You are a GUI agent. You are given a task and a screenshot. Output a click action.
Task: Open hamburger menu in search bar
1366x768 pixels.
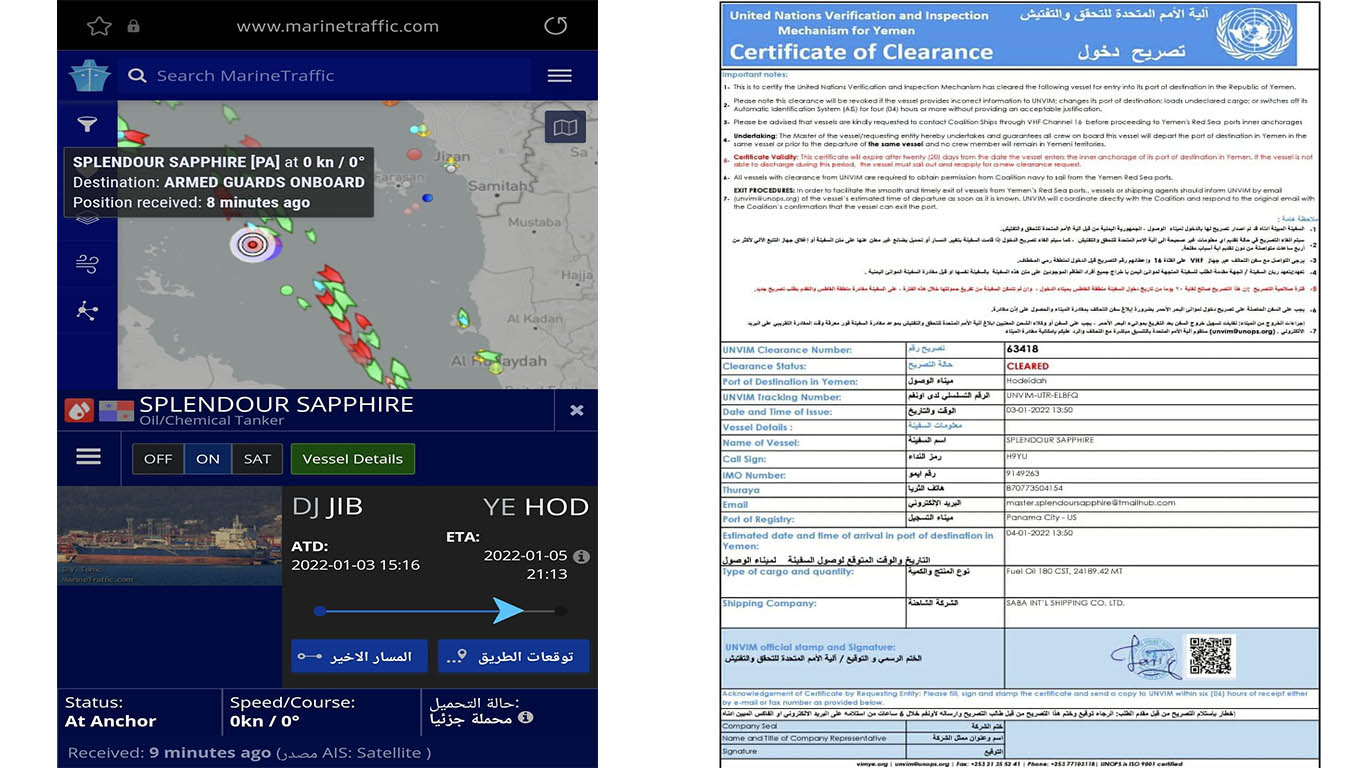point(560,76)
